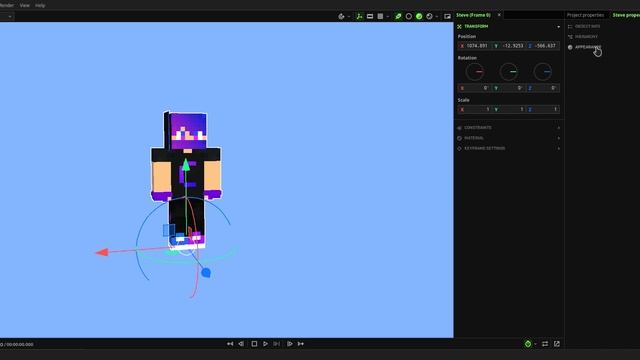Viewport: 640px width, 360px height.
Task: Step to previous frame button
Action: [241, 344]
